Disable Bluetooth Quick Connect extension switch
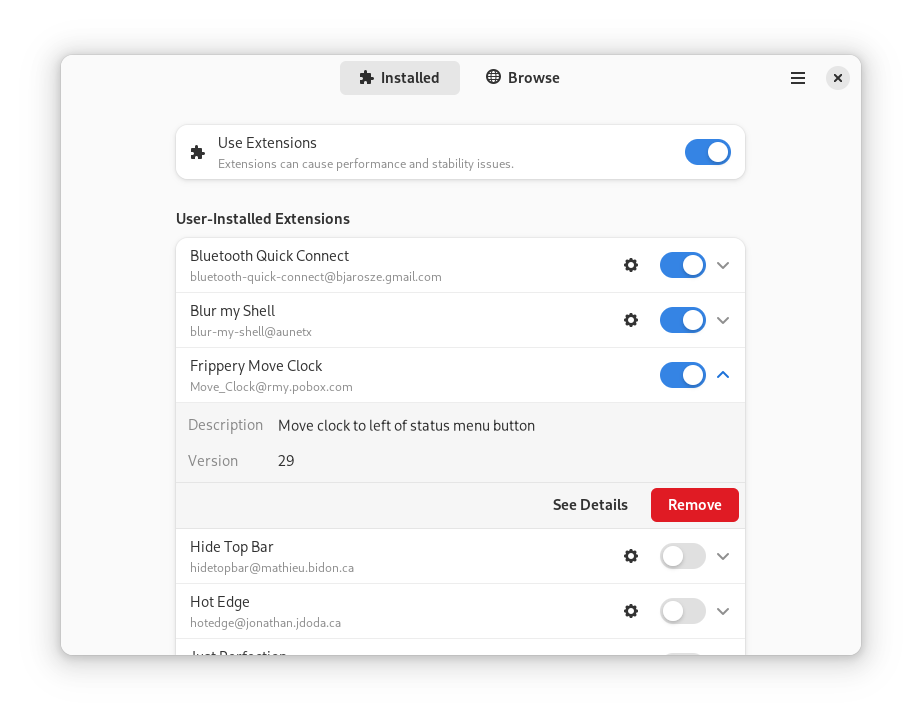The width and height of the screenshot is (922, 722). pos(683,265)
